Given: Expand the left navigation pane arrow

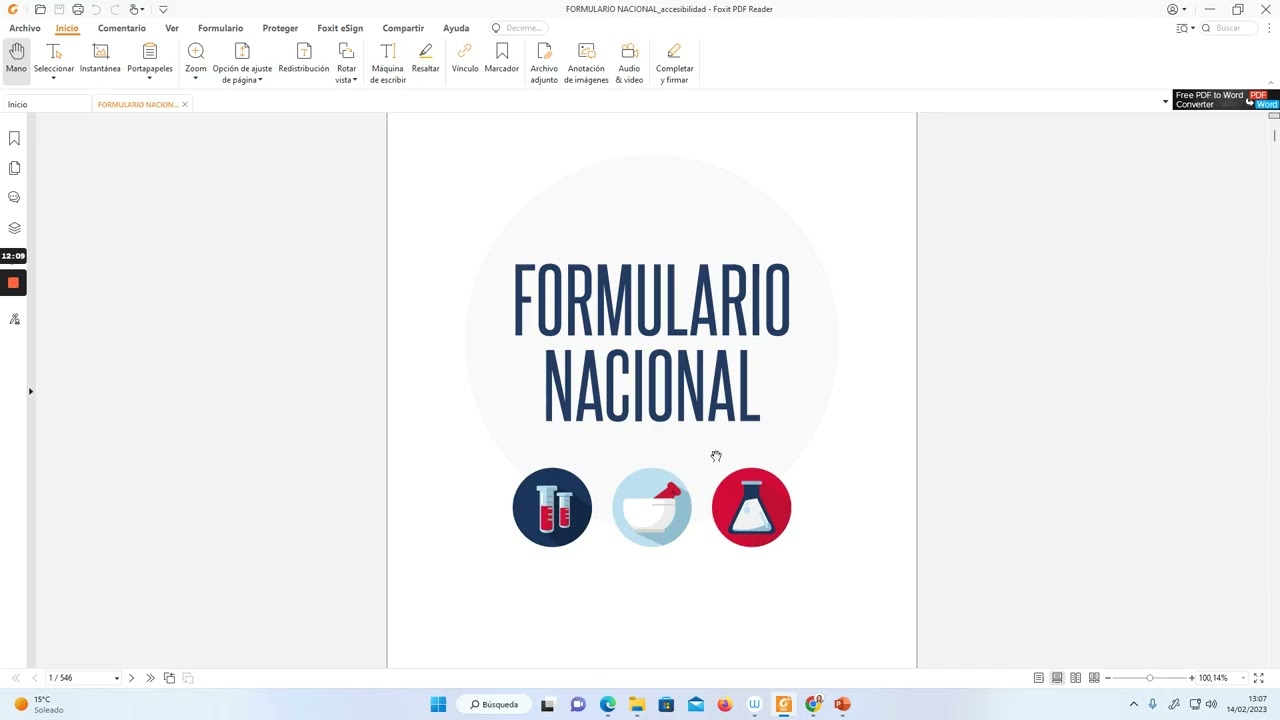Looking at the screenshot, I should (x=31, y=391).
